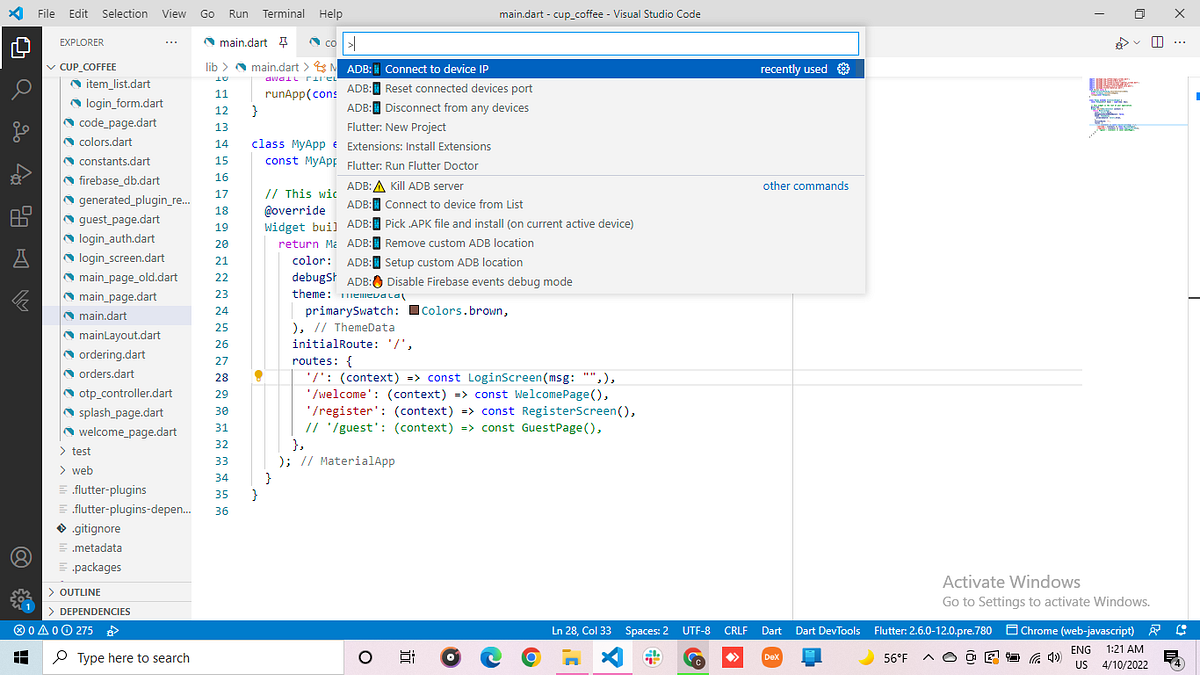Image resolution: width=1200 pixels, height=675 pixels.
Task: Open the Run and Debug view
Action: [21, 174]
